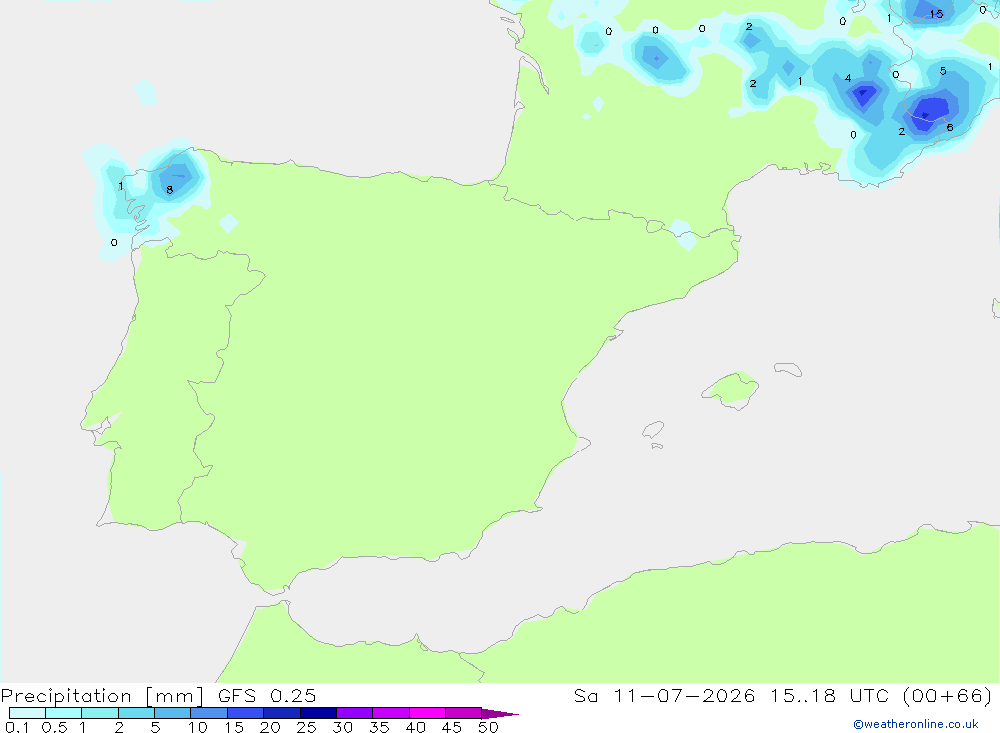This screenshot has height=733, width=1000.
Task: Click the '0.5' legend scale label
Action: coord(54,727)
